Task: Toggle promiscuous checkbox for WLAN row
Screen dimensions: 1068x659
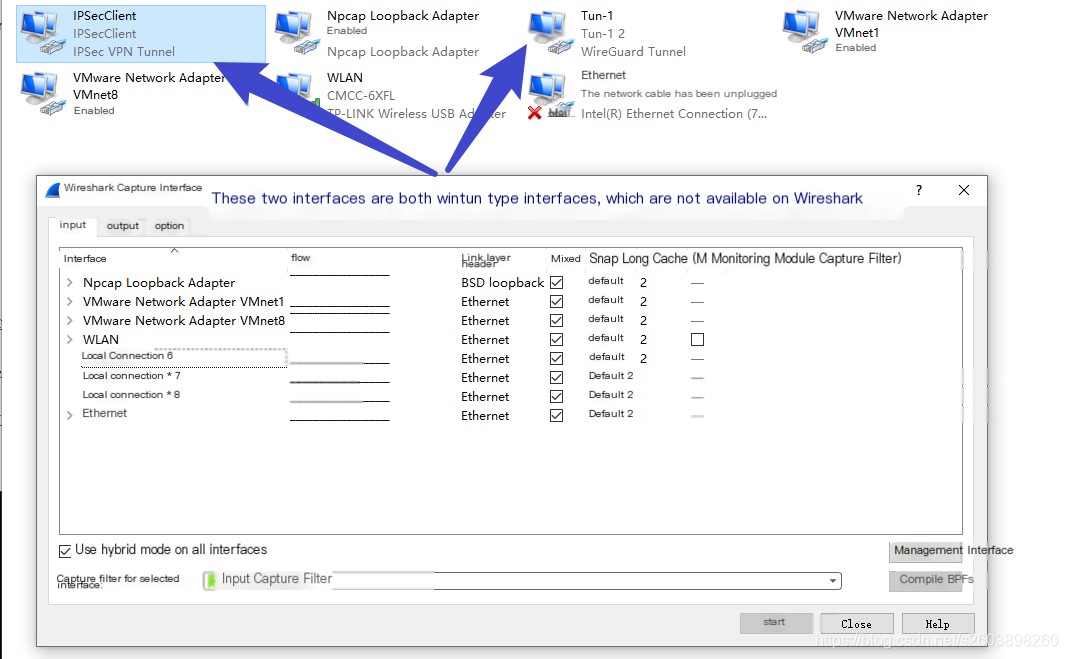Action: click(x=556, y=340)
